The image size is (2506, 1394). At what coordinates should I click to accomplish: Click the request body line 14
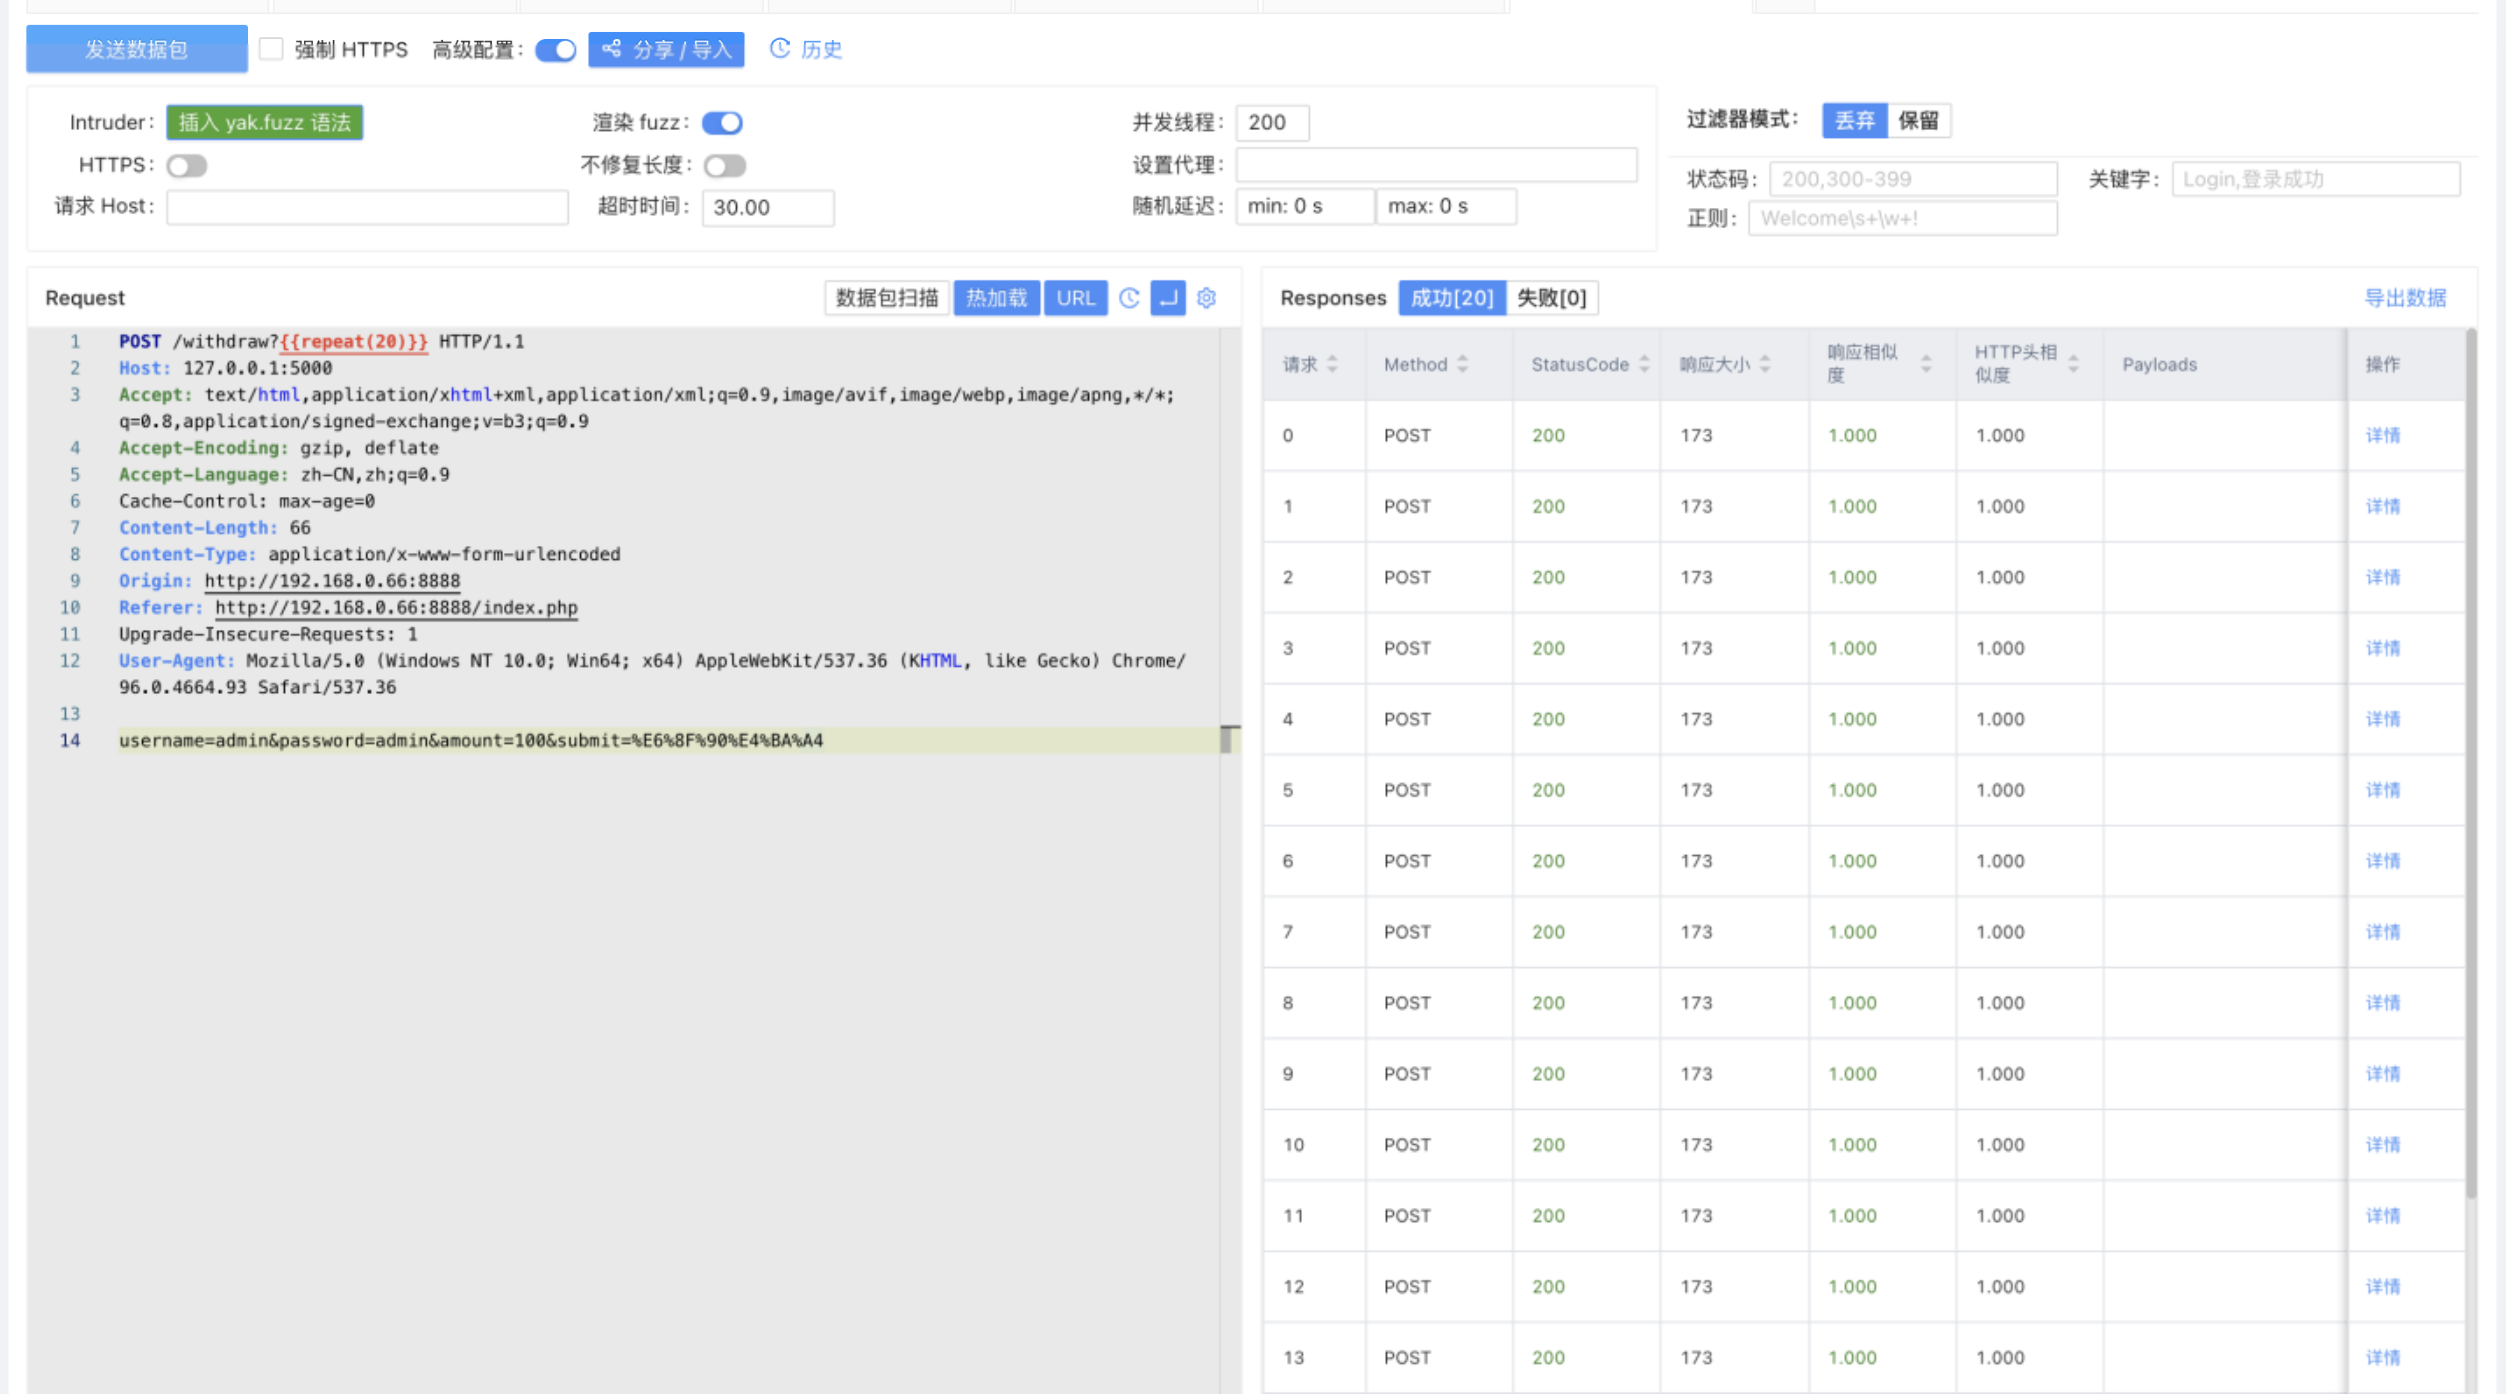point(471,741)
